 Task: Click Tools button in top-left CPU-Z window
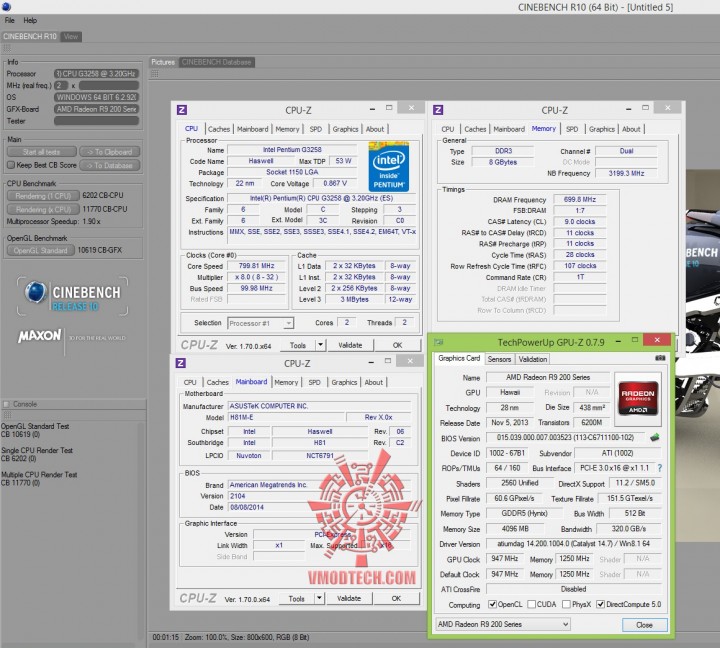click(x=298, y=345)
